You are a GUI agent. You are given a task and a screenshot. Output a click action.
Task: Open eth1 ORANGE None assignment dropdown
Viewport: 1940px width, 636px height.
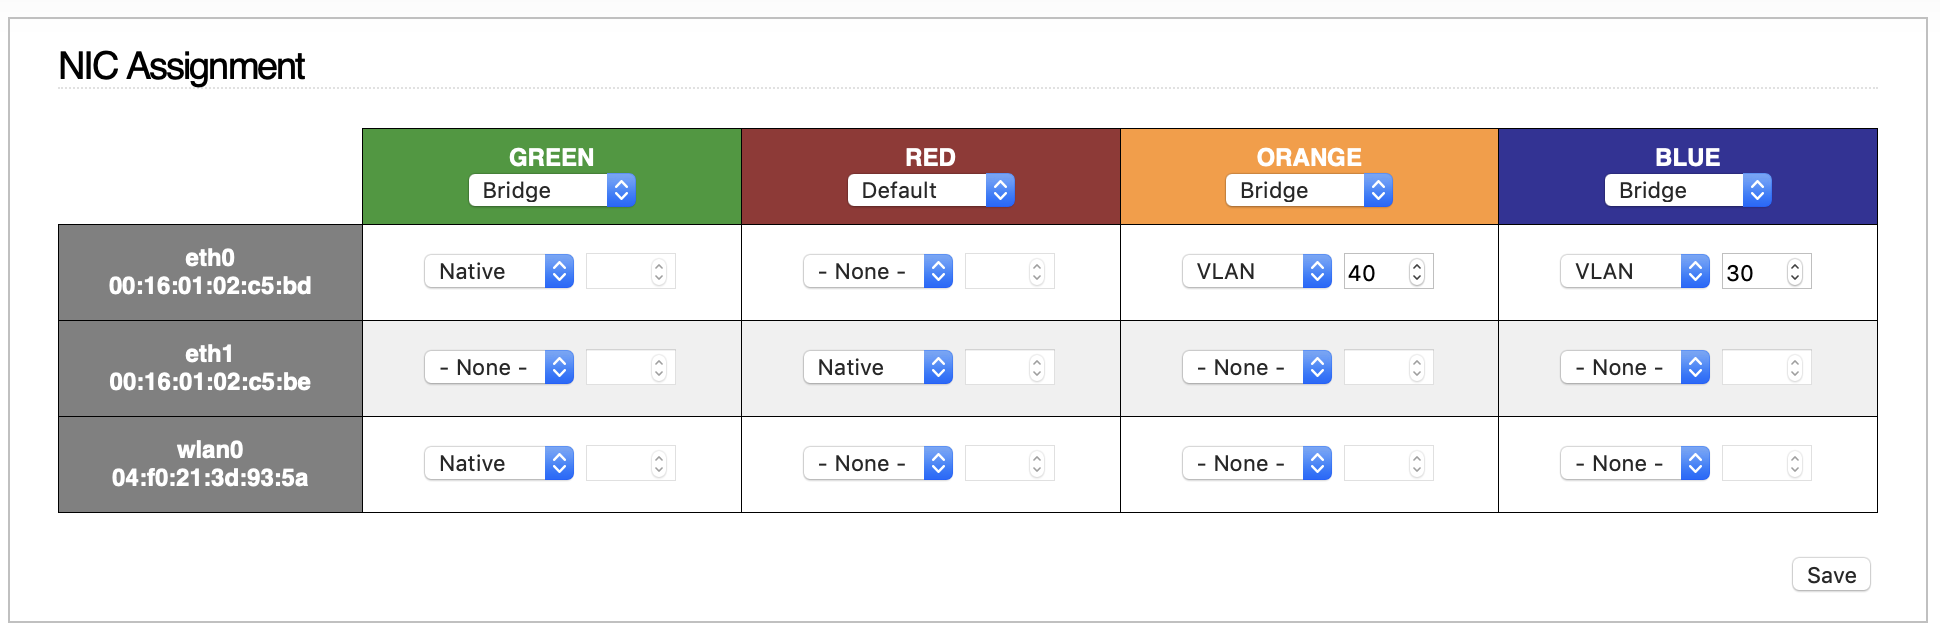1257,367
